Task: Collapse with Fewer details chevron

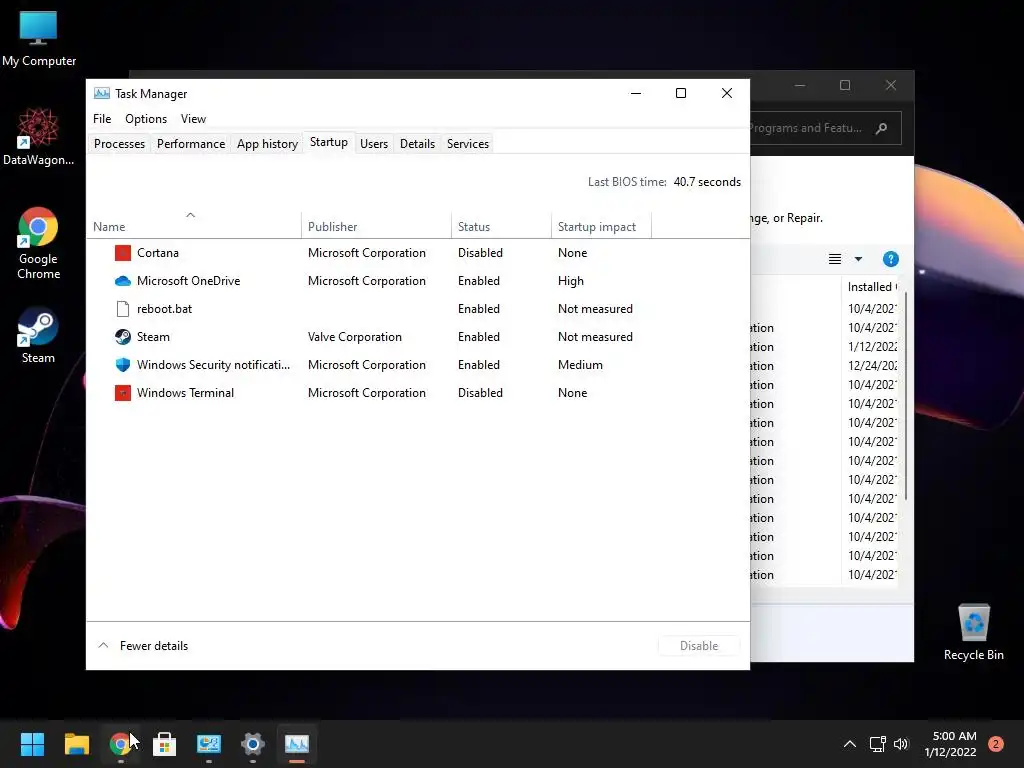Action: pyautogui.click(x=103, y=645)
